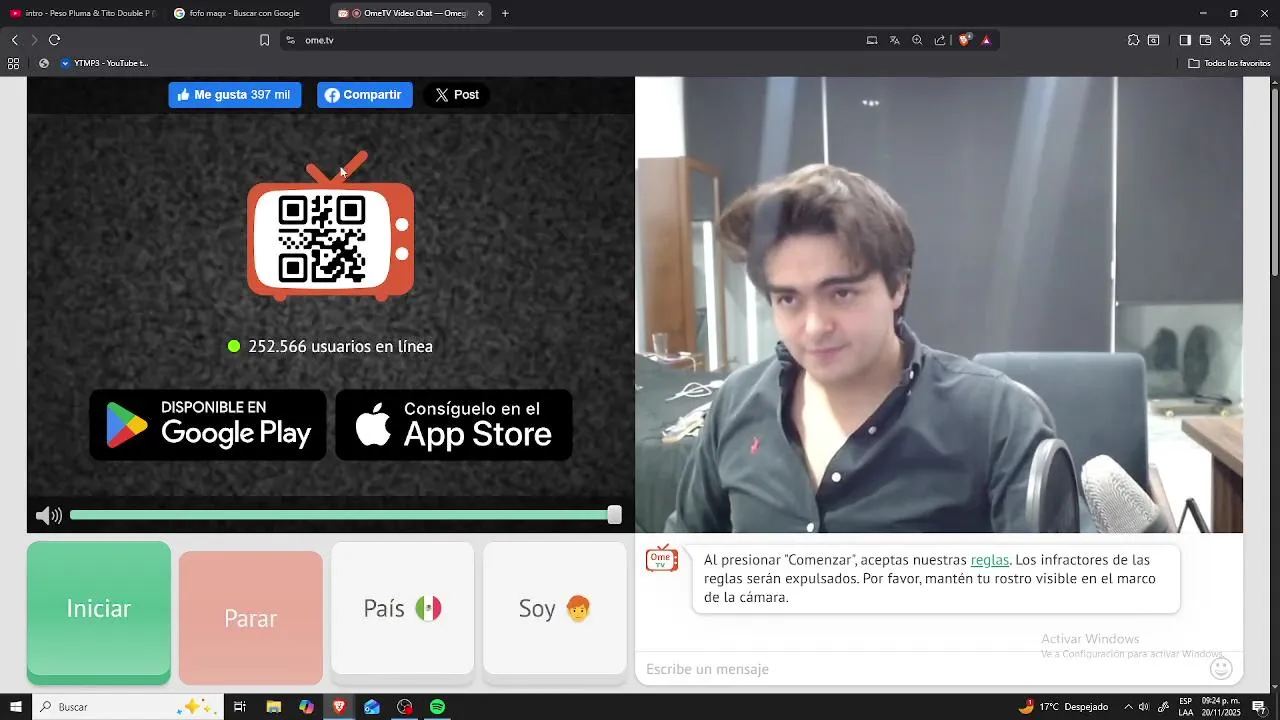
Task: Open the Copilot taskbar icon
Action: coord(306,707)
